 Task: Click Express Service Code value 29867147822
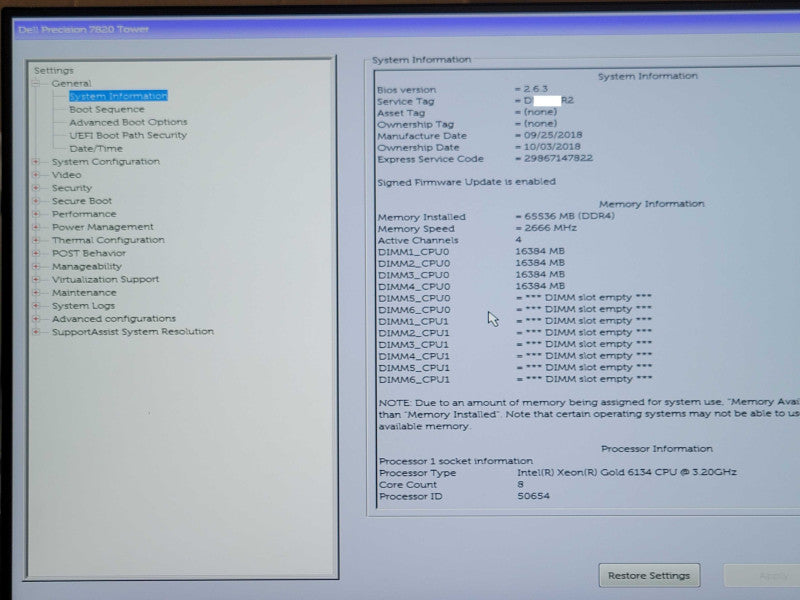point(558,159)
